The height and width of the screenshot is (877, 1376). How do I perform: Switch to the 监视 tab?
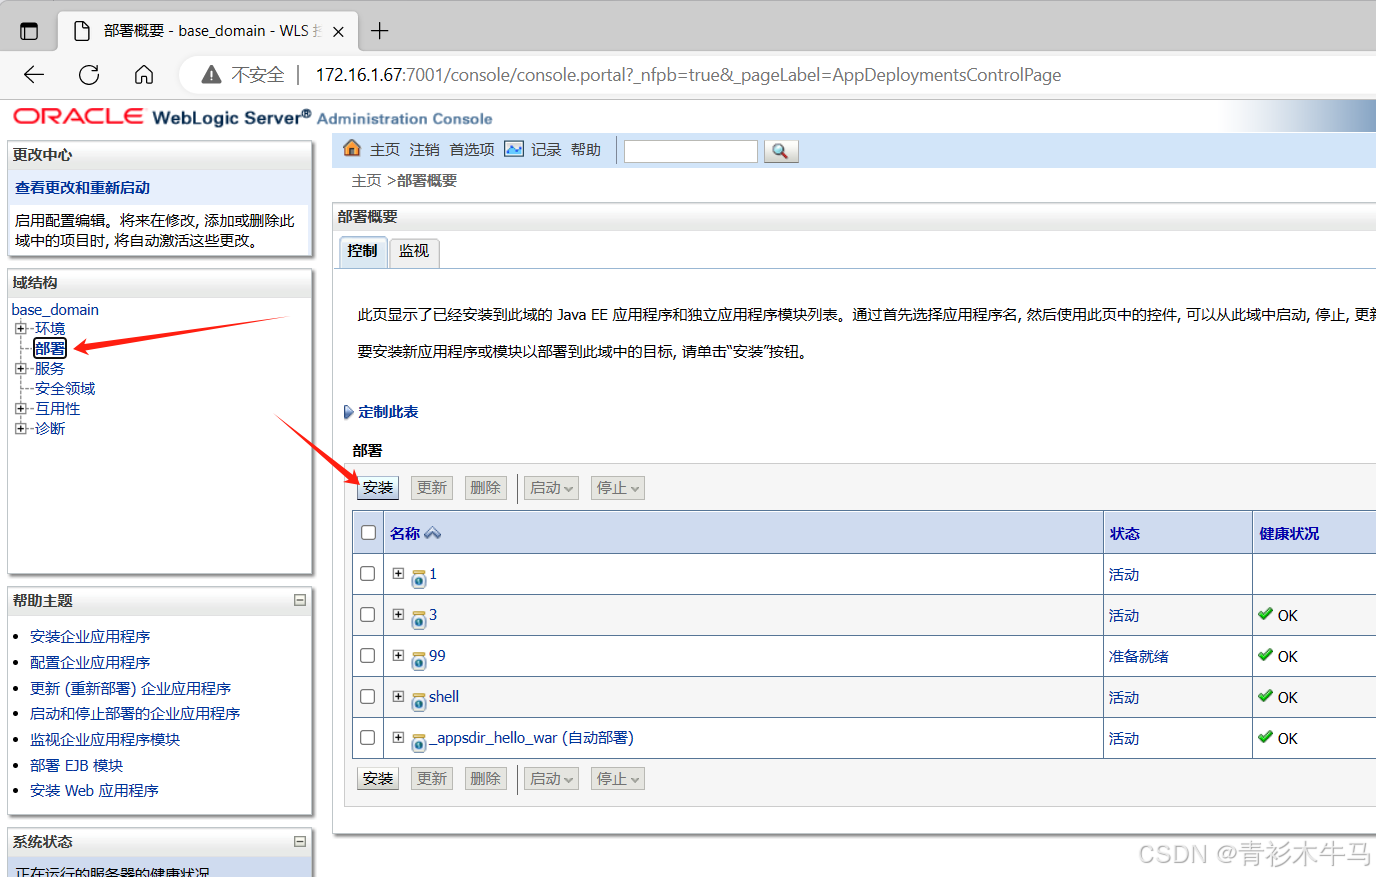click(x=414, y=251)
